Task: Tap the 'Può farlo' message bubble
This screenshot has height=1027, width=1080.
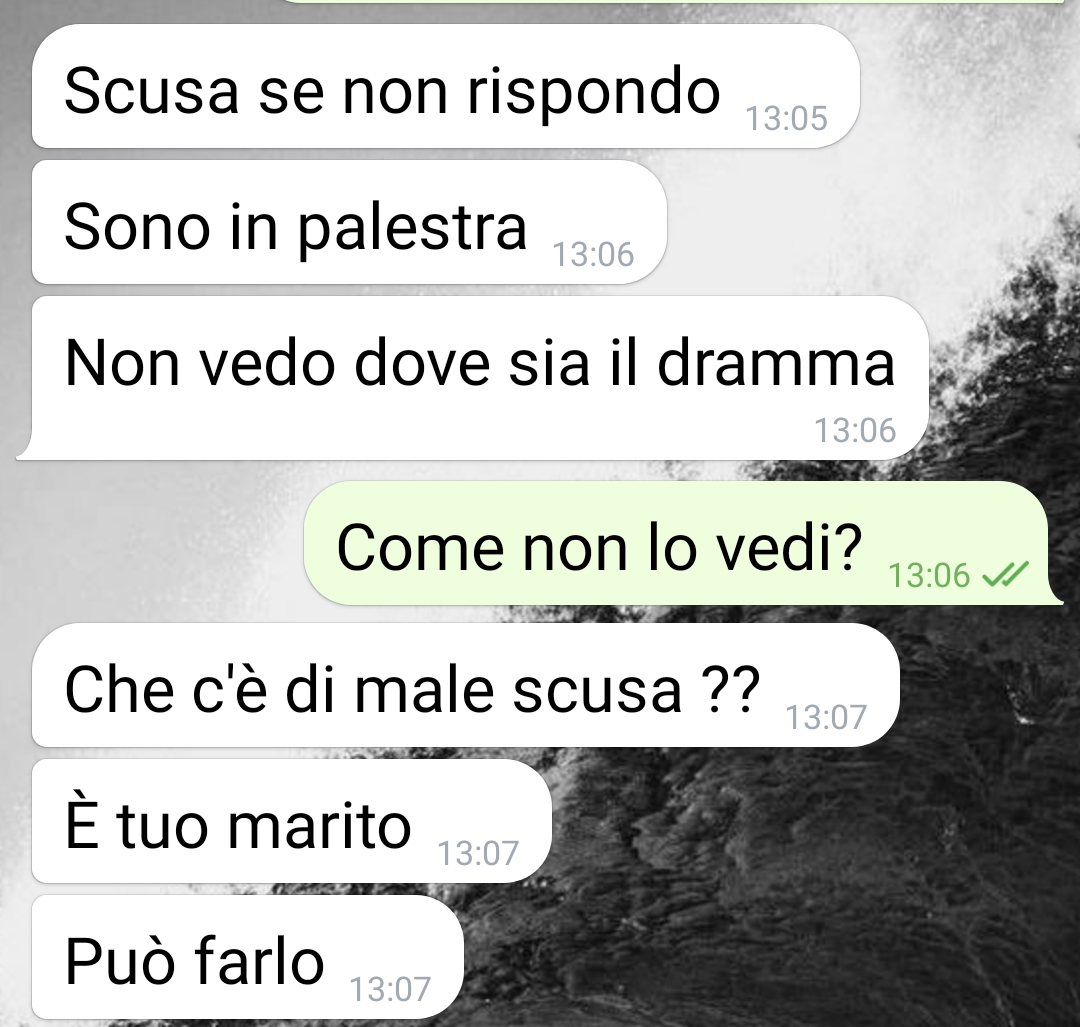Action: 247,957
